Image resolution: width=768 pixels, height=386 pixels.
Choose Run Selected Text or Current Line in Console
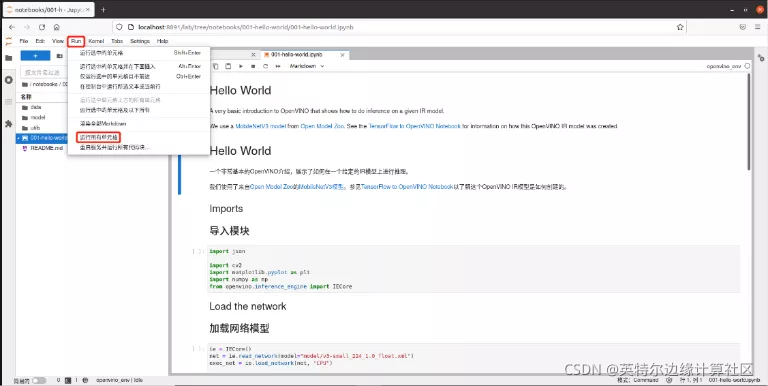[139, 87]
